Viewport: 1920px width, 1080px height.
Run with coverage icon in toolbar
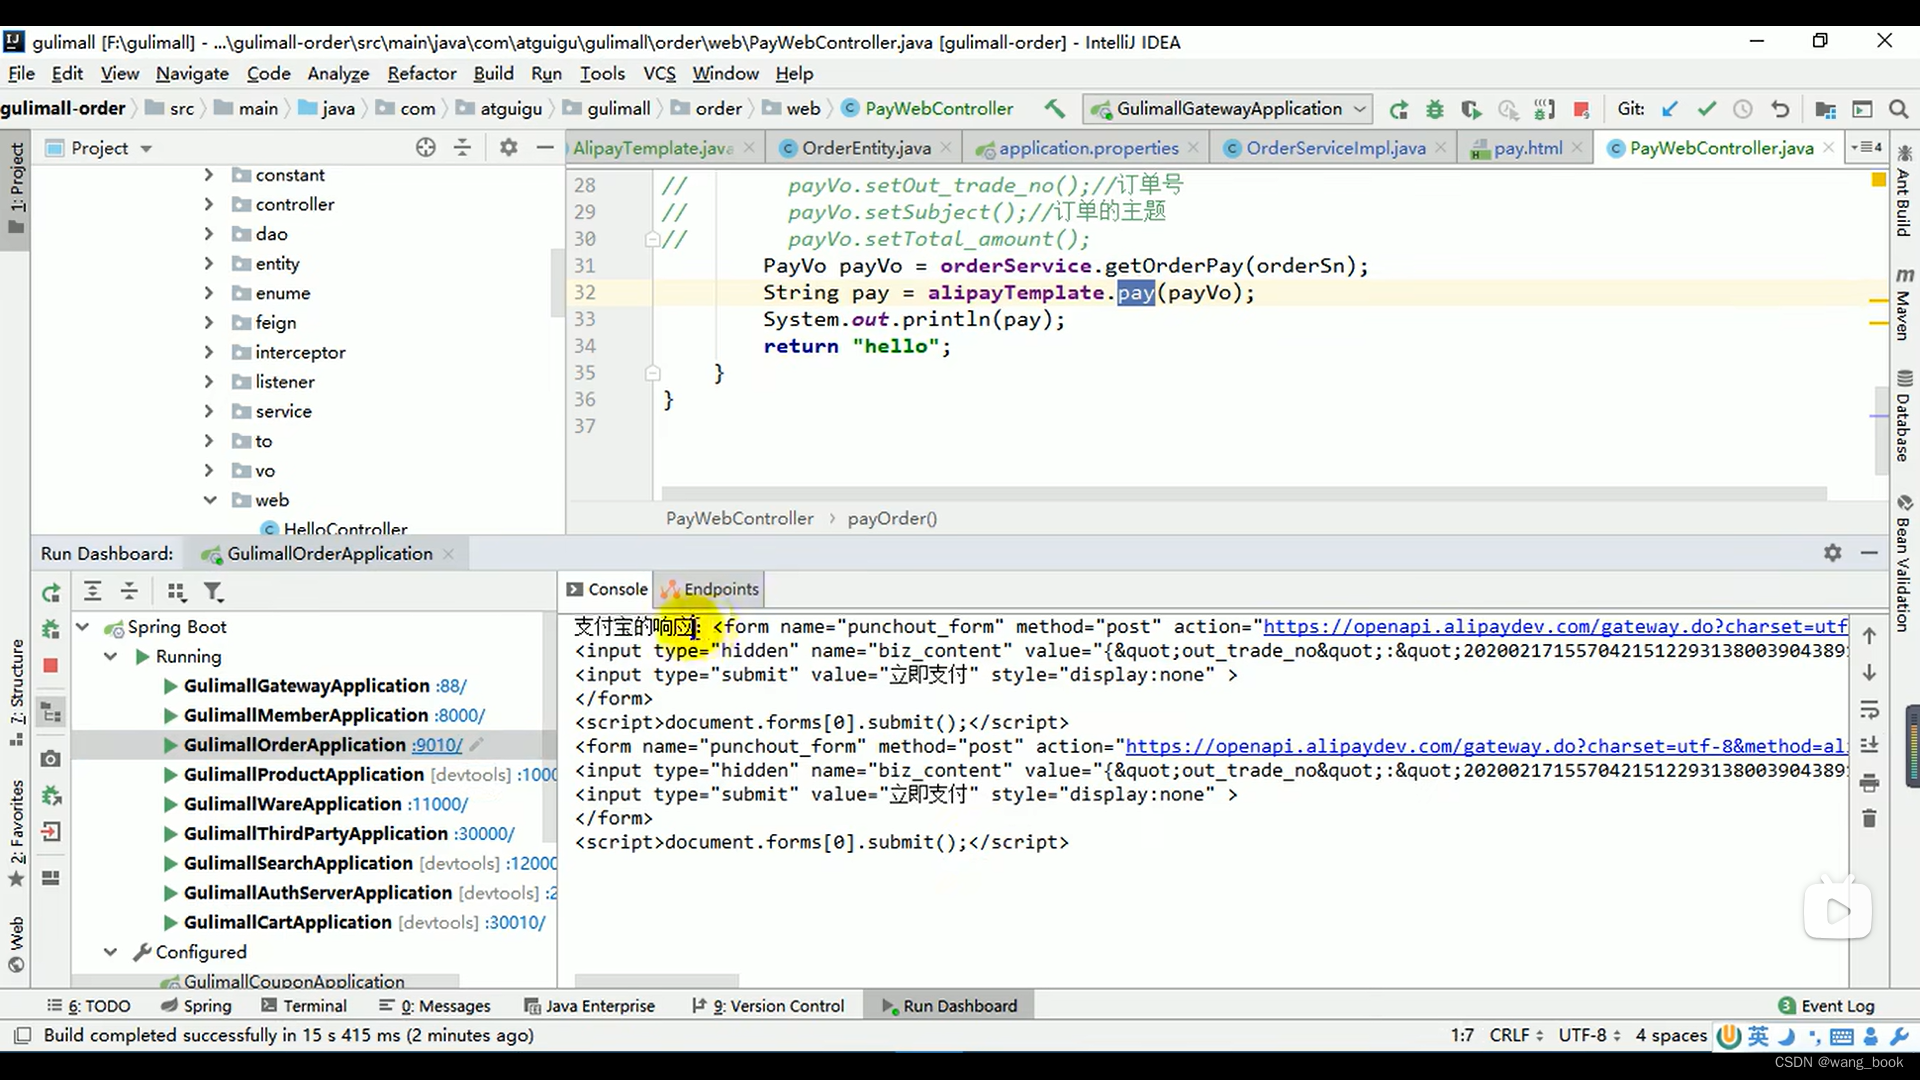(x=1471, y=109)
